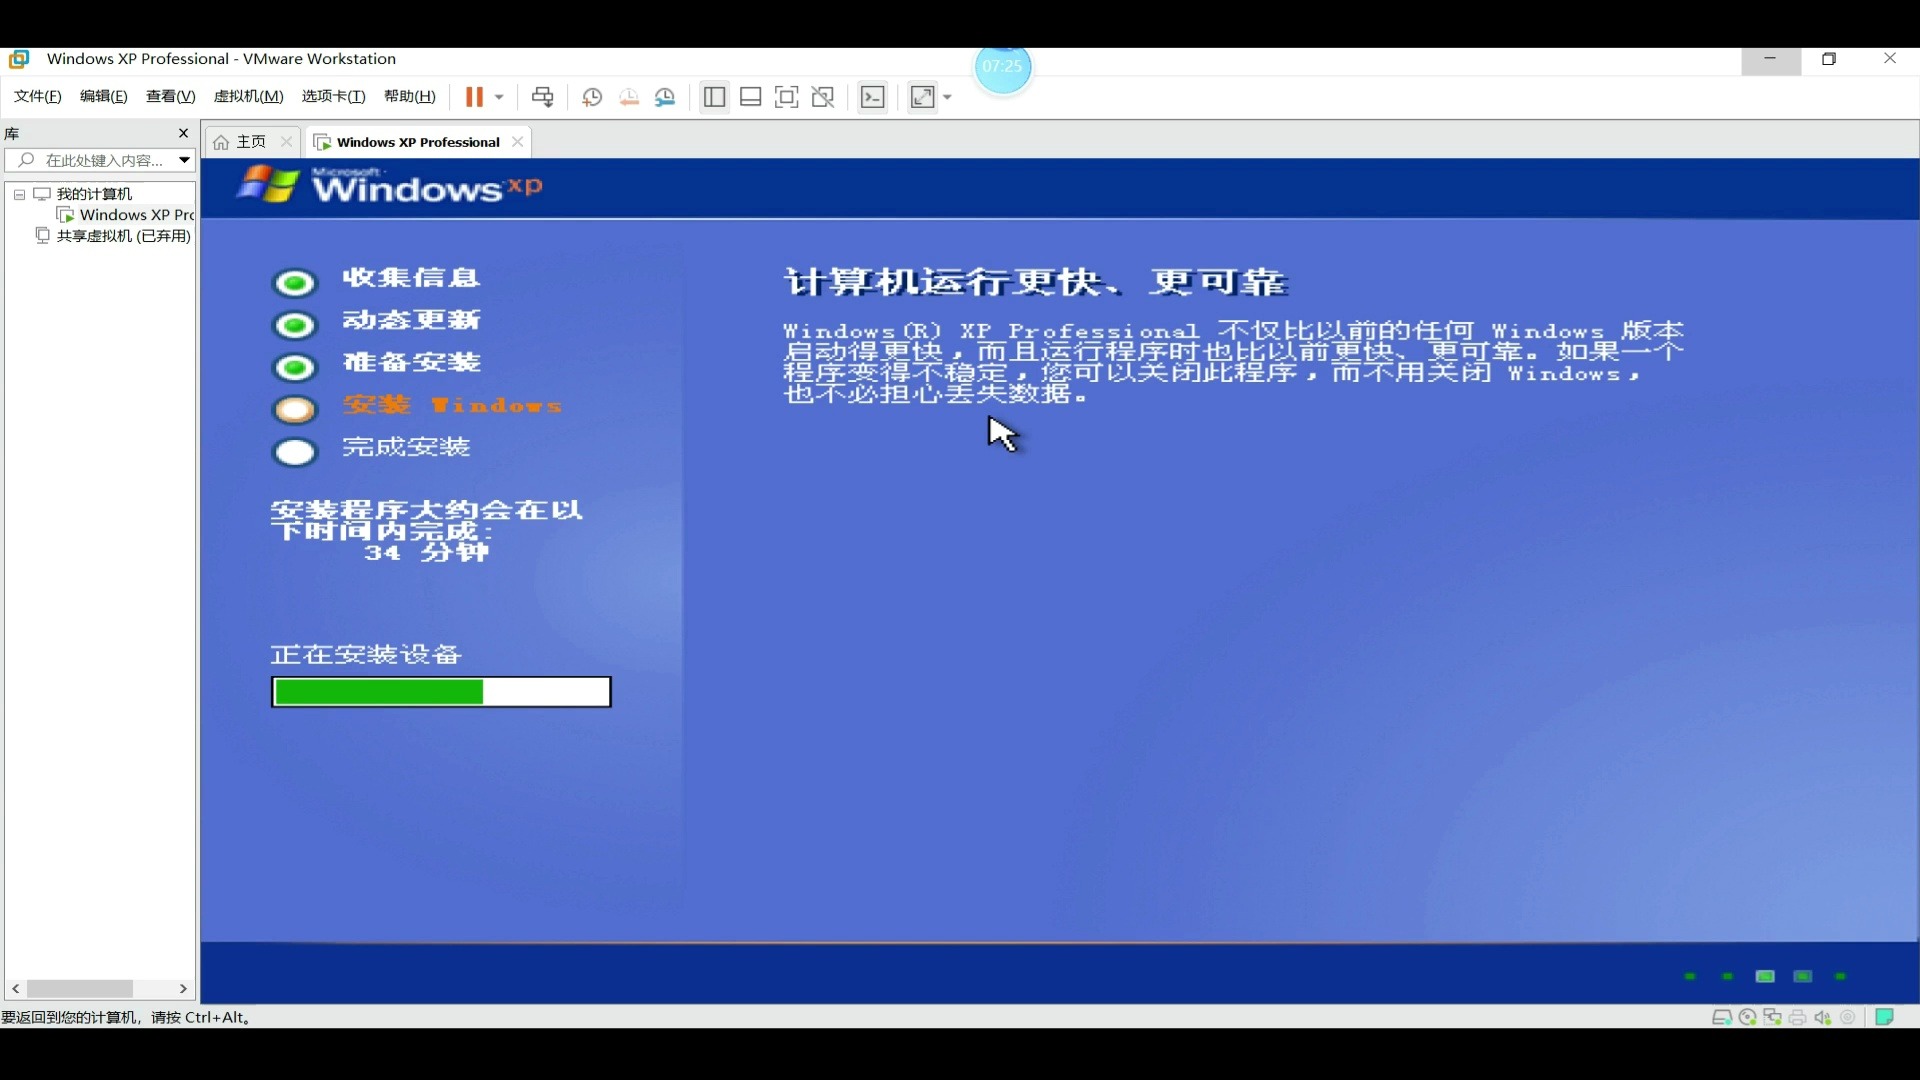Open the 虚拟机(M) menu
1920x1080 pixels.
click(249, 96)
